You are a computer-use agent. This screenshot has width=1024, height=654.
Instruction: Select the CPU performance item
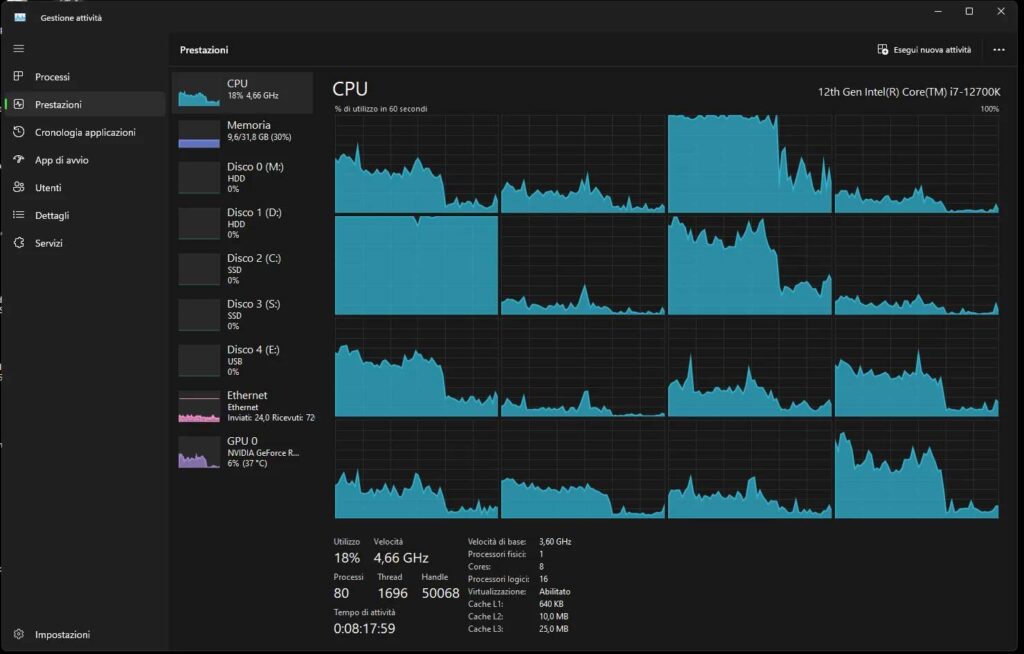[x=242, y=92]
